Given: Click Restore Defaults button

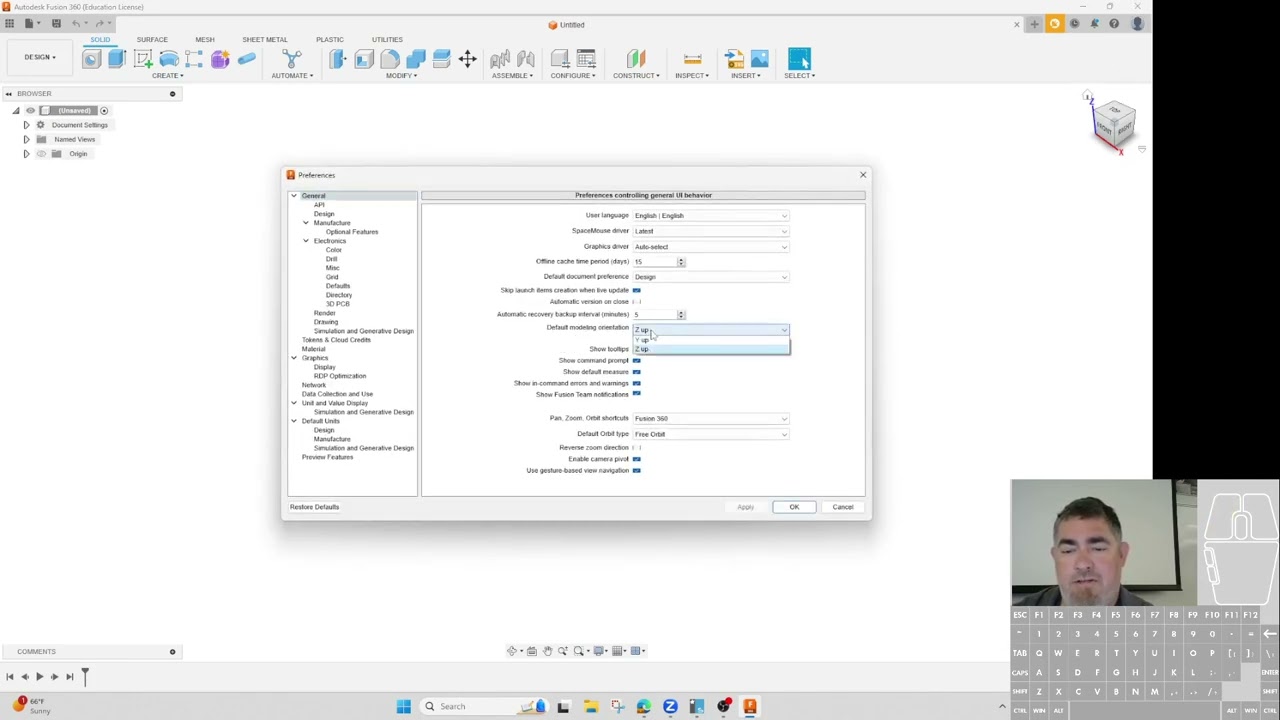Looking at the screenshot, I should pyautogui.click(x=314, y=507).
